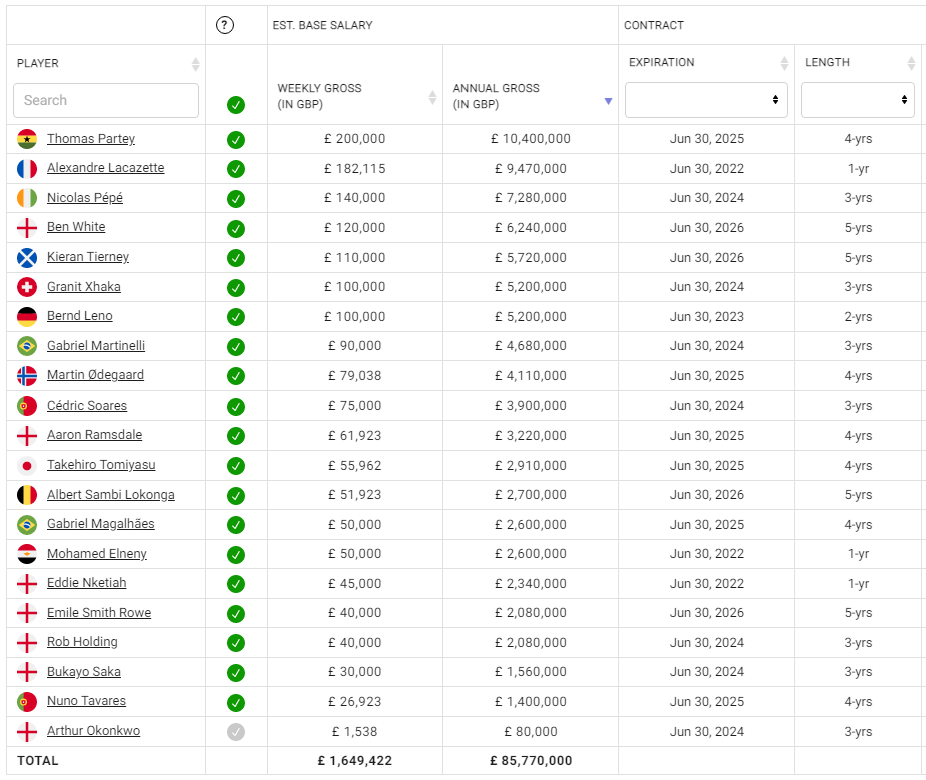
Task: Click the Eddie Nketiah player link
Action: 86,582
